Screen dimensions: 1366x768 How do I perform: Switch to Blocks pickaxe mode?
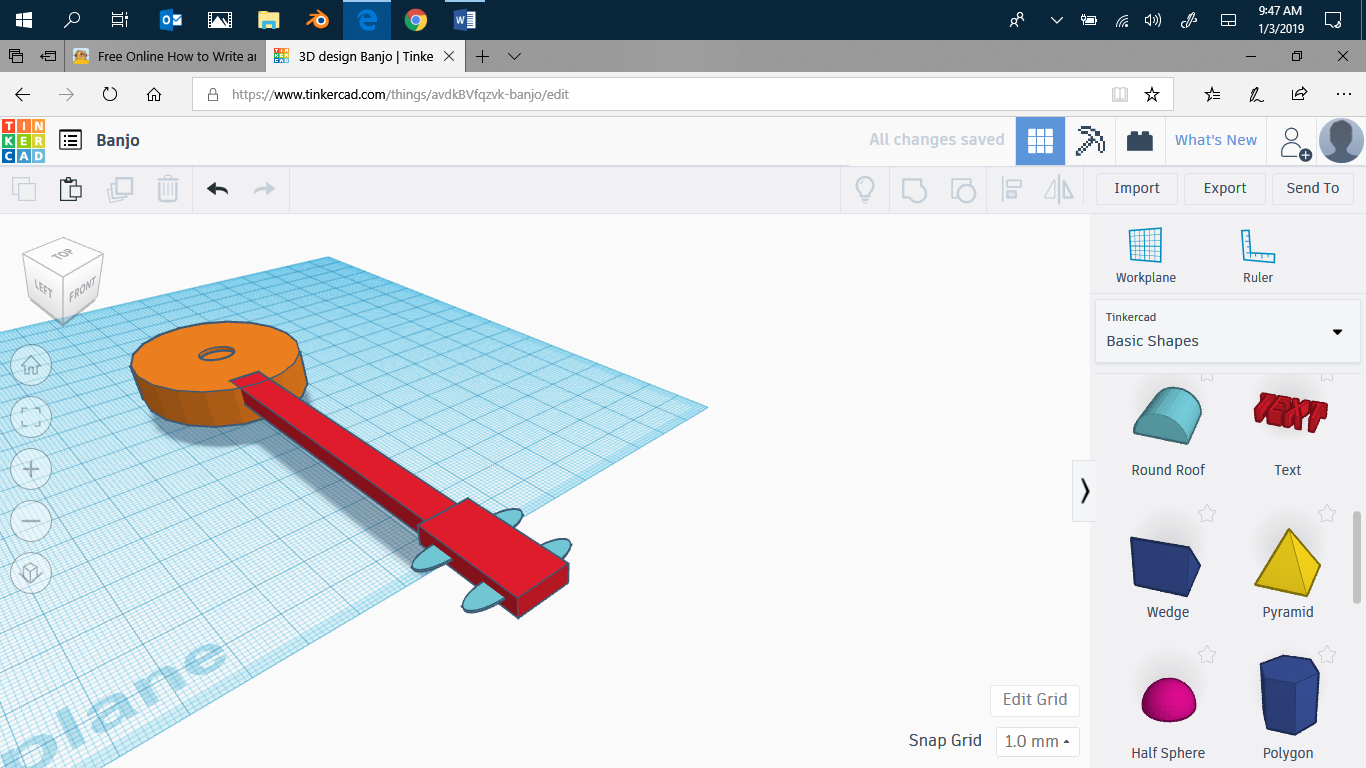(1090, 141)
